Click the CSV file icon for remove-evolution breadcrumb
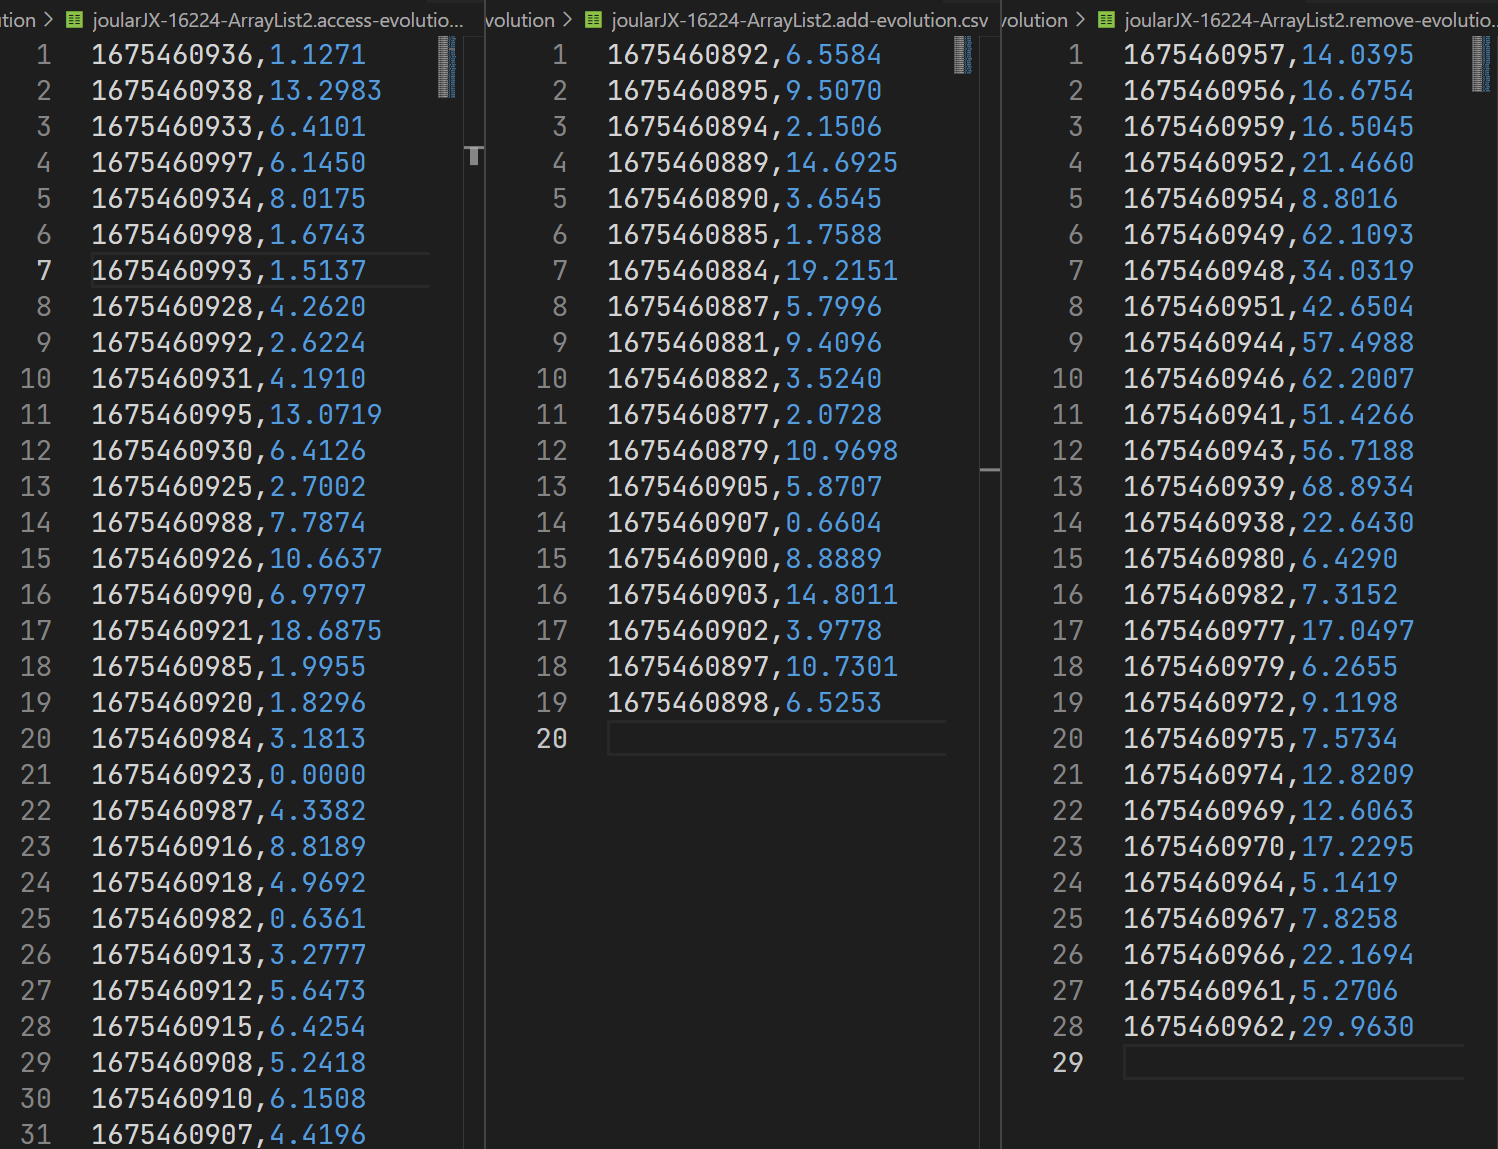The image size is (1498, 1149). pos(1106,20)
